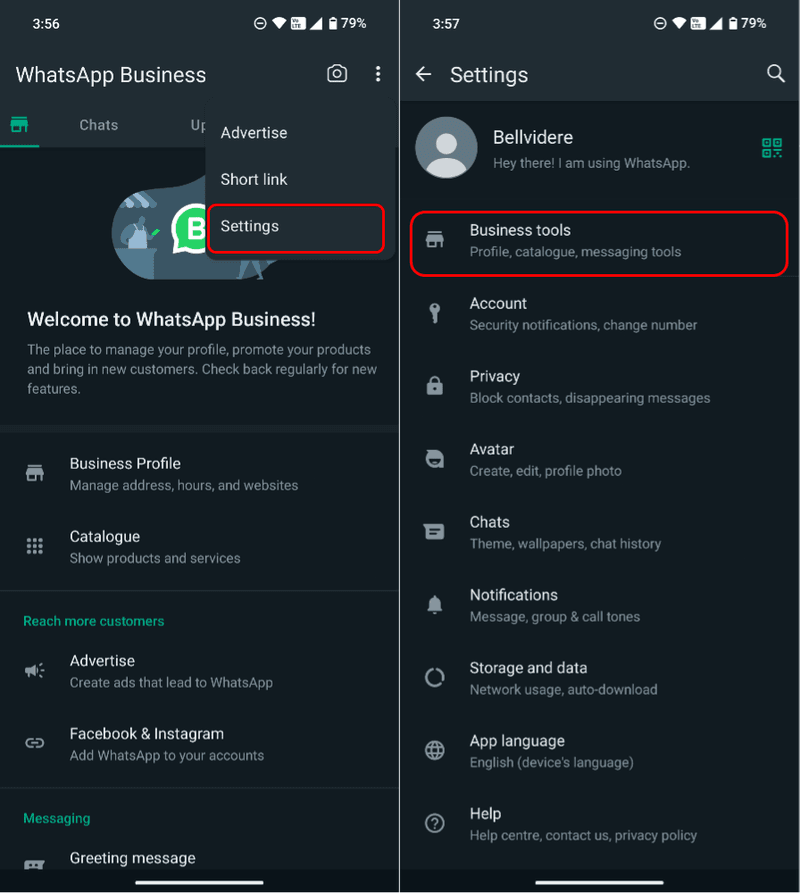This screenshot has width=800, height=893.
Task: Open Account settings for change number
Action: tap(600, 313)
